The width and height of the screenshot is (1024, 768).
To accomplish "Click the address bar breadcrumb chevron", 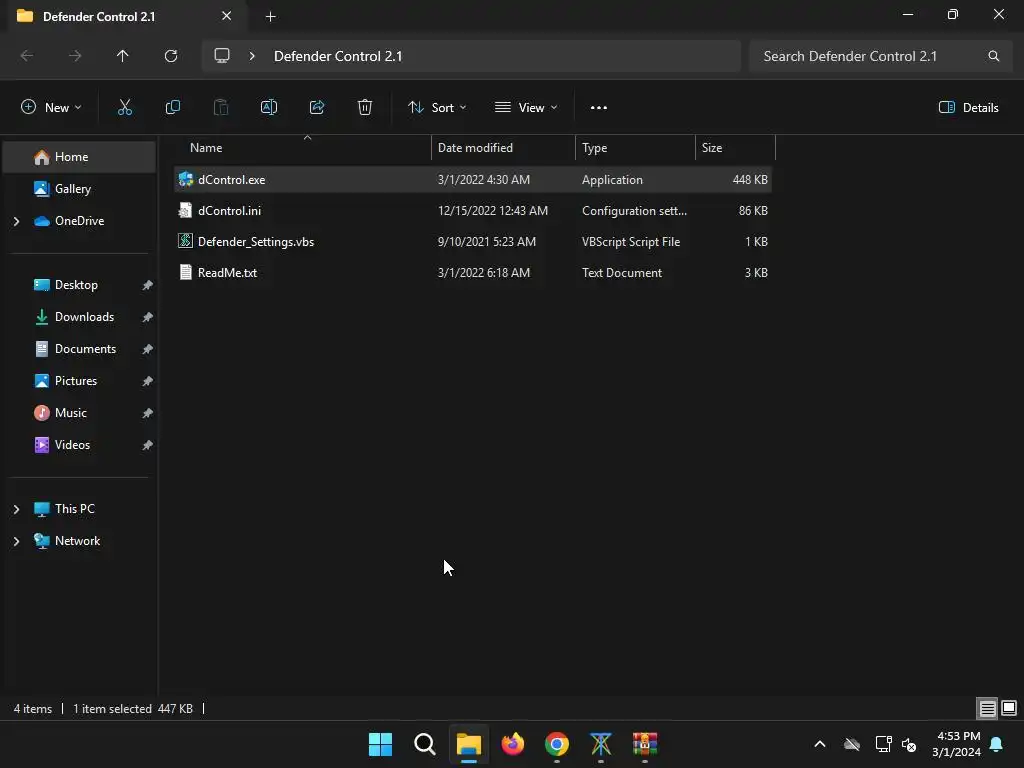I will click(x=252, y=56).
